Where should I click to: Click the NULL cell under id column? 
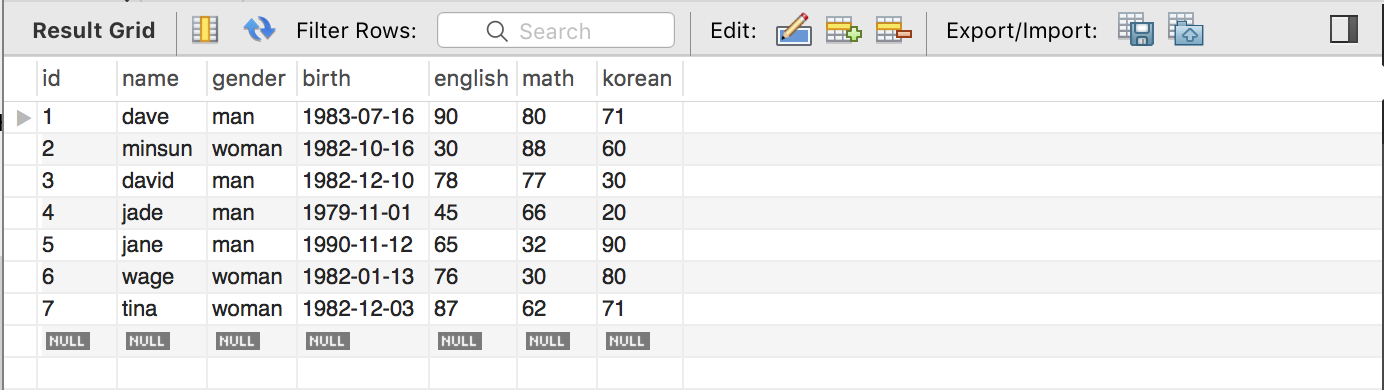tap(67, 341)
